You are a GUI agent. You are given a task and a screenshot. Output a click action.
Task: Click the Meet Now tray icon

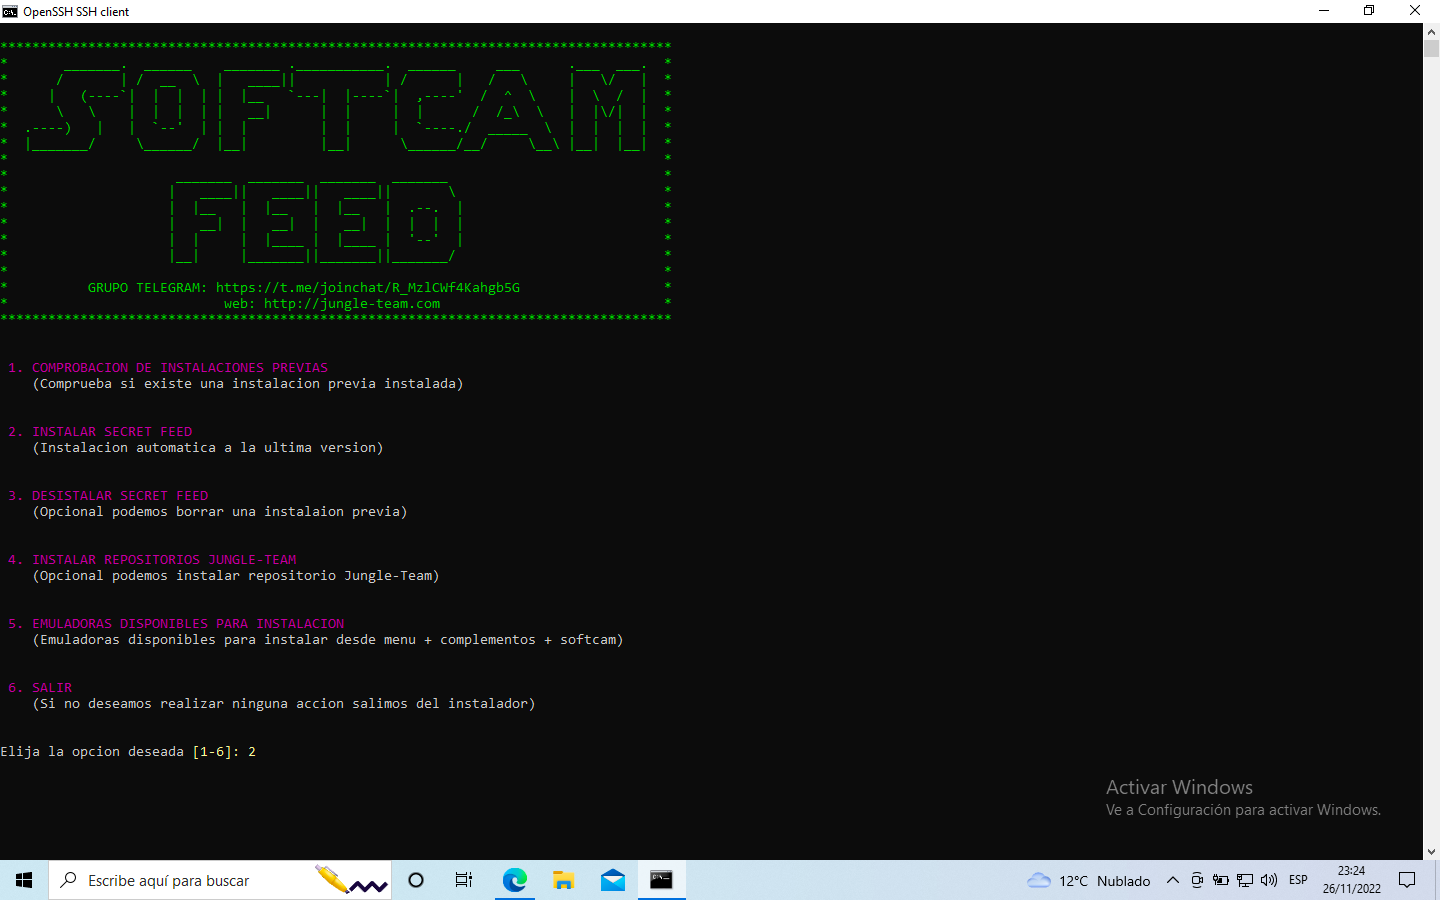pos(1197,880)
